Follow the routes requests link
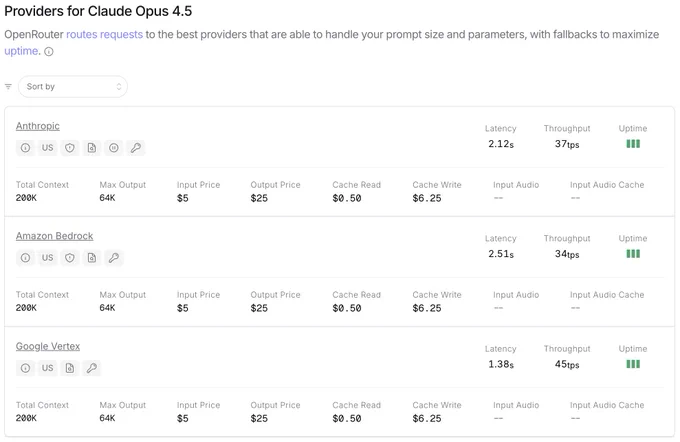Viewport: 680px width, 442px height. tap(105, 35)
